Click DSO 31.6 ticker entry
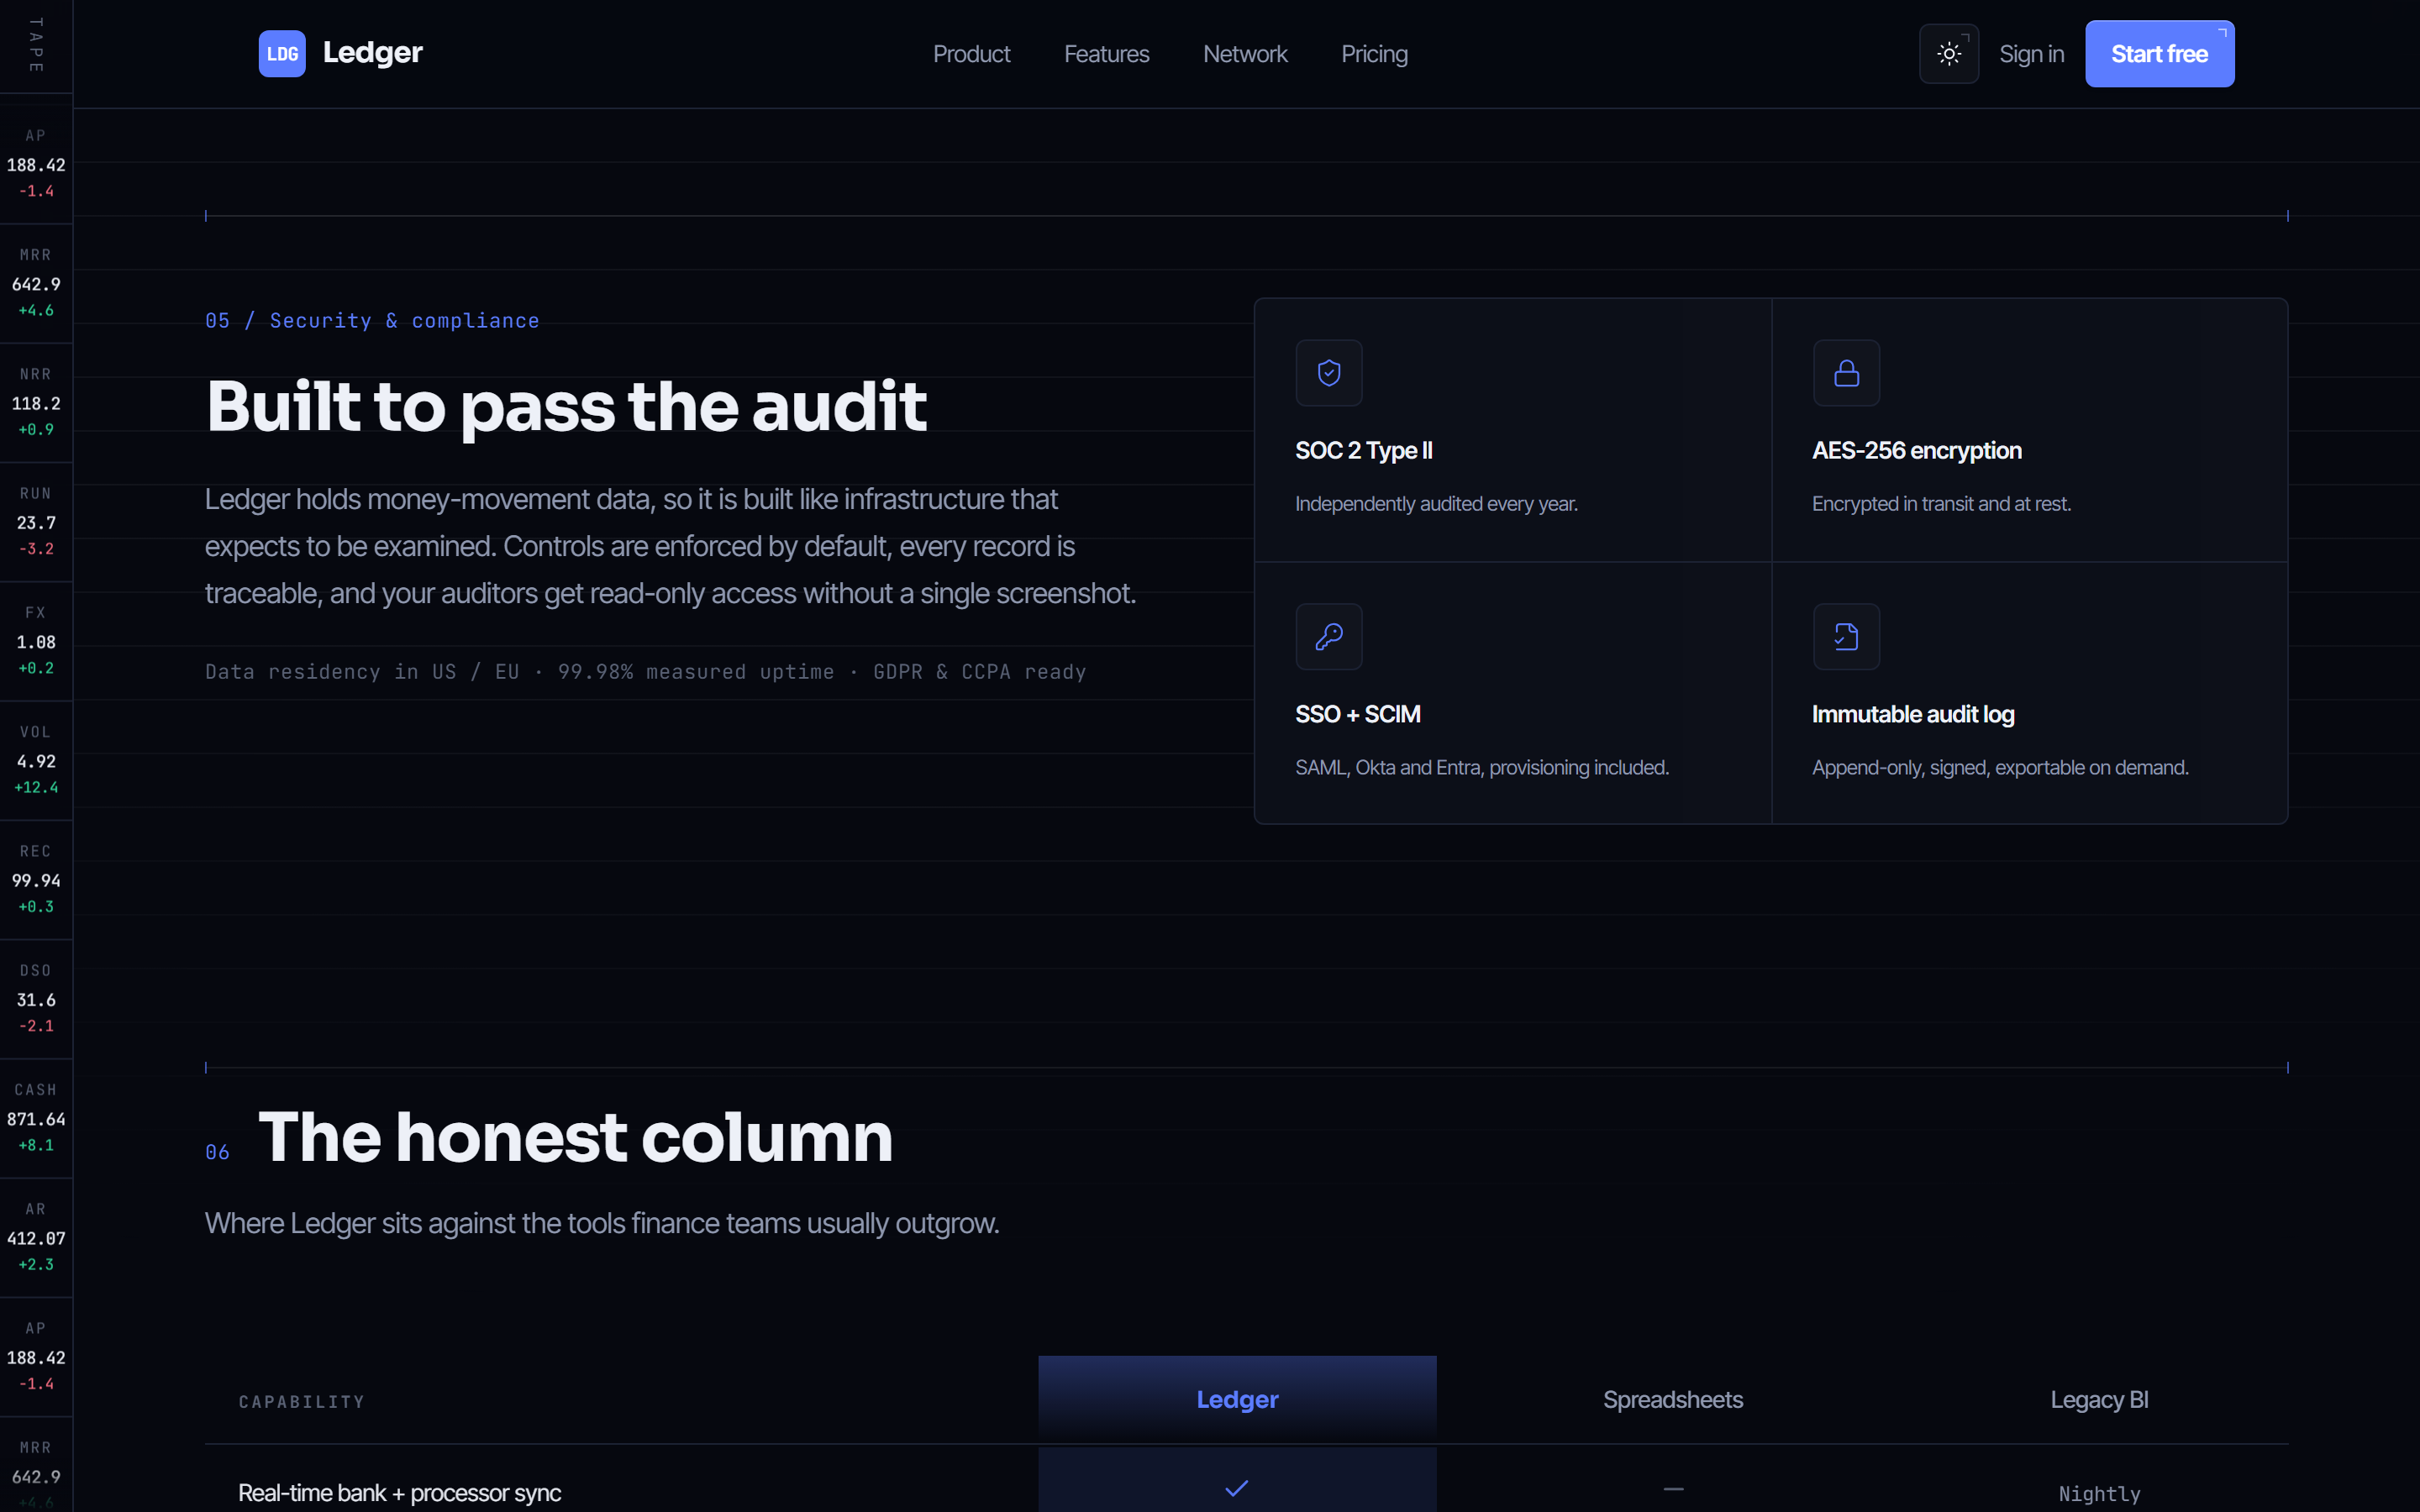 pyautogui.click(x=36, y=998)
